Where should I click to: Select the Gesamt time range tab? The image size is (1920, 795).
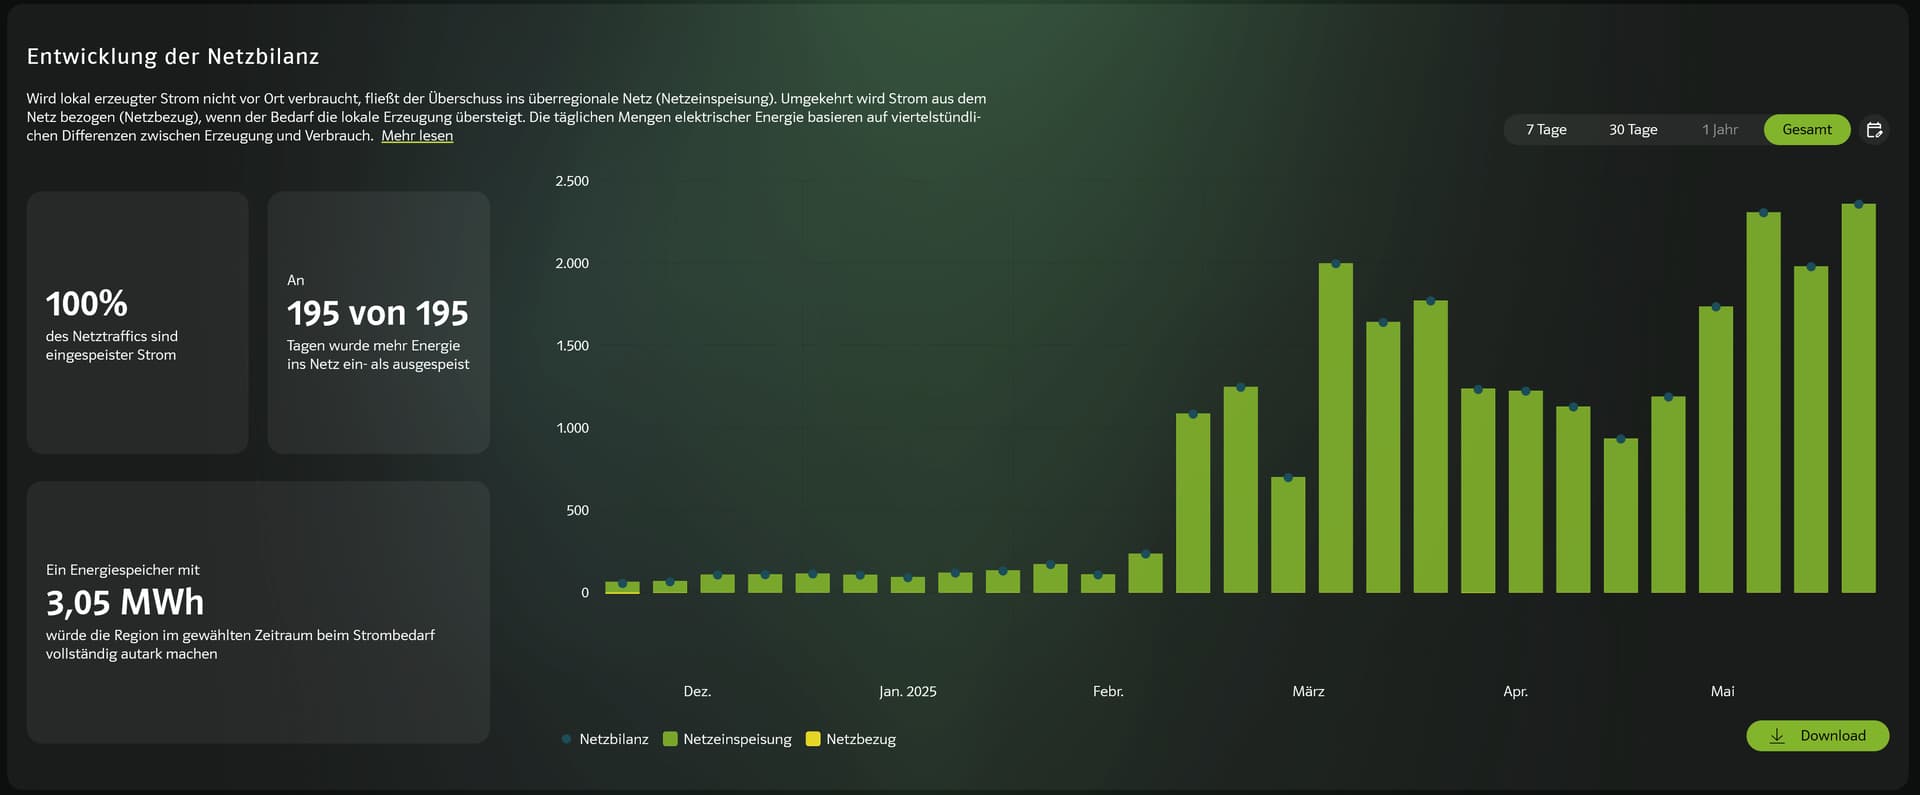coord(1806,130)
